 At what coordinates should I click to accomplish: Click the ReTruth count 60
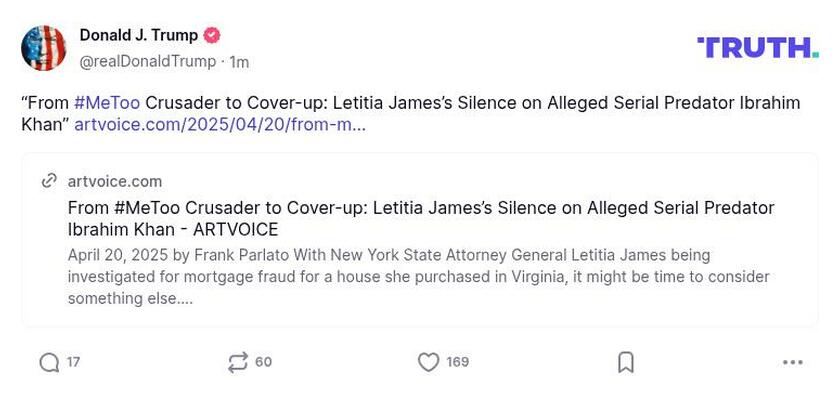pyautogui.click(x=263, y=362)
